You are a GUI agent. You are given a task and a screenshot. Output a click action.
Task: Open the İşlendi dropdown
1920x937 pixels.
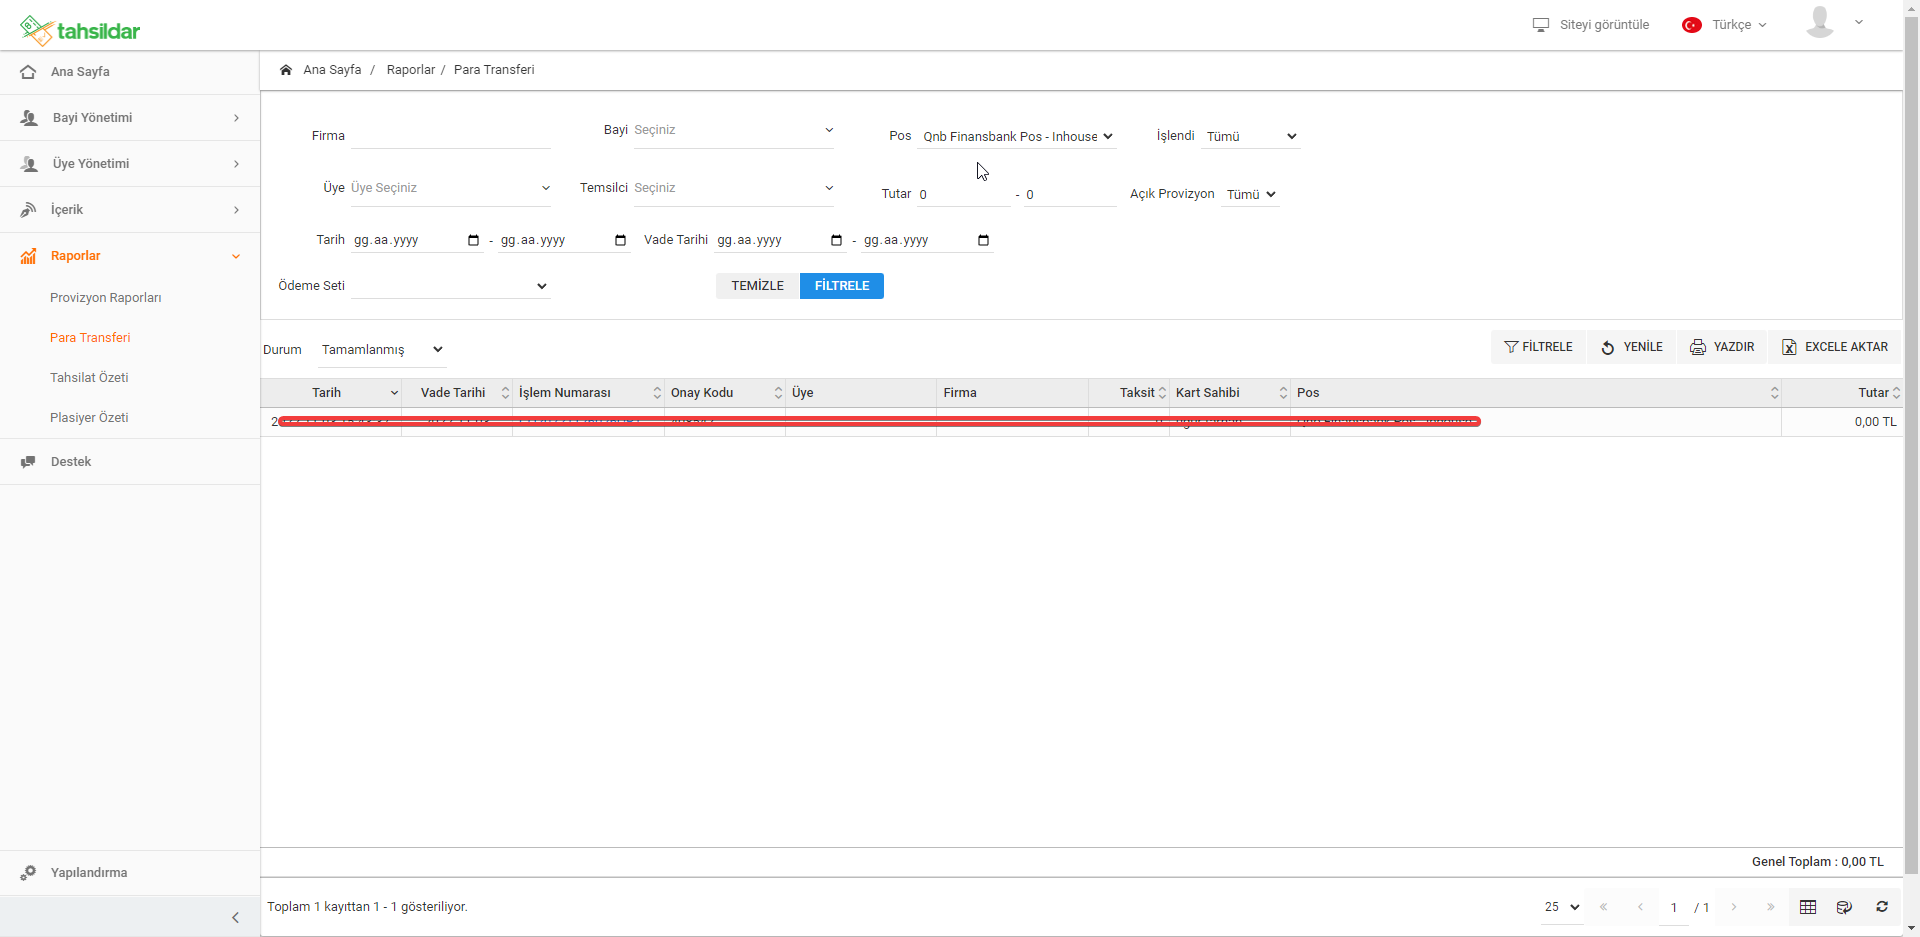click(1251, 137)
